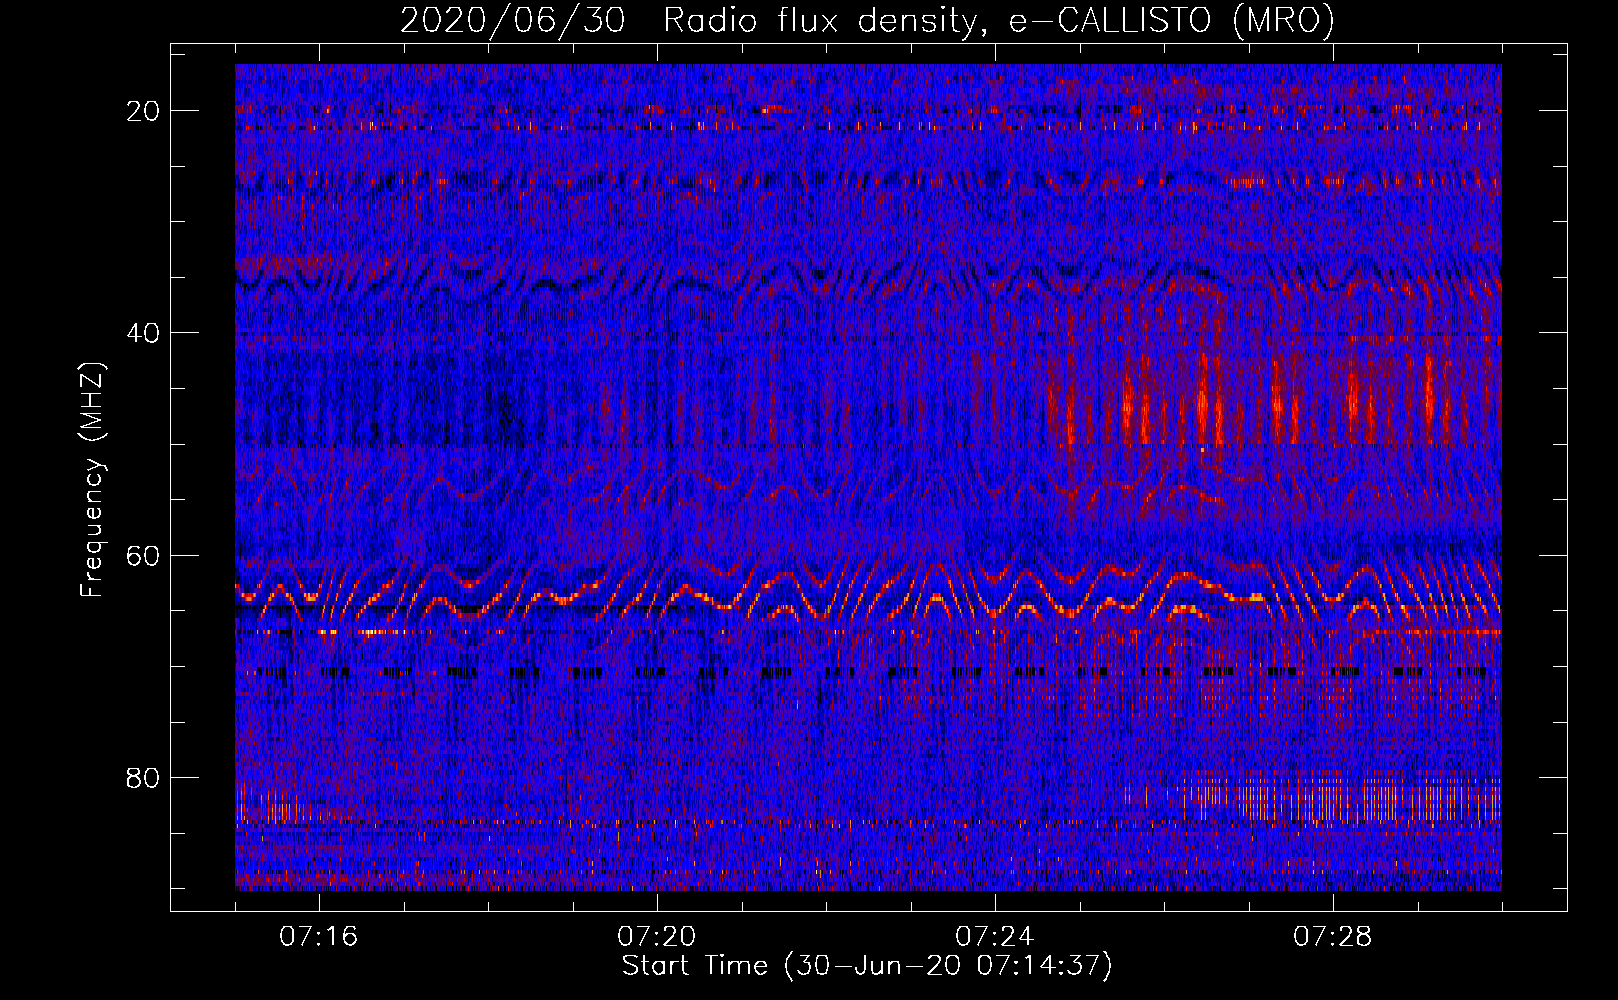
Task: Click the 'Start Time (30-Jun-20 07:14:37)' label
Action: pyautogui.click(x=867, y=966)
